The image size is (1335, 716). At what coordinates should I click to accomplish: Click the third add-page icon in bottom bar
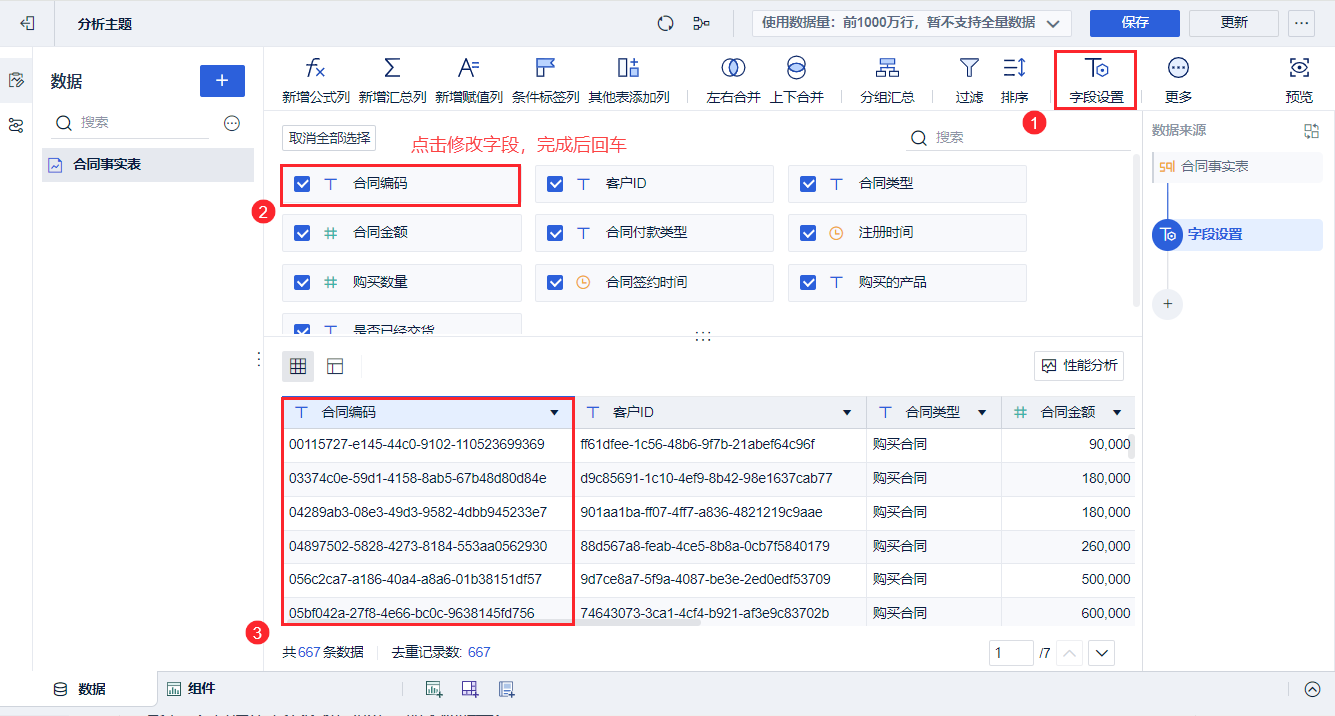click(x=507, y=689)
